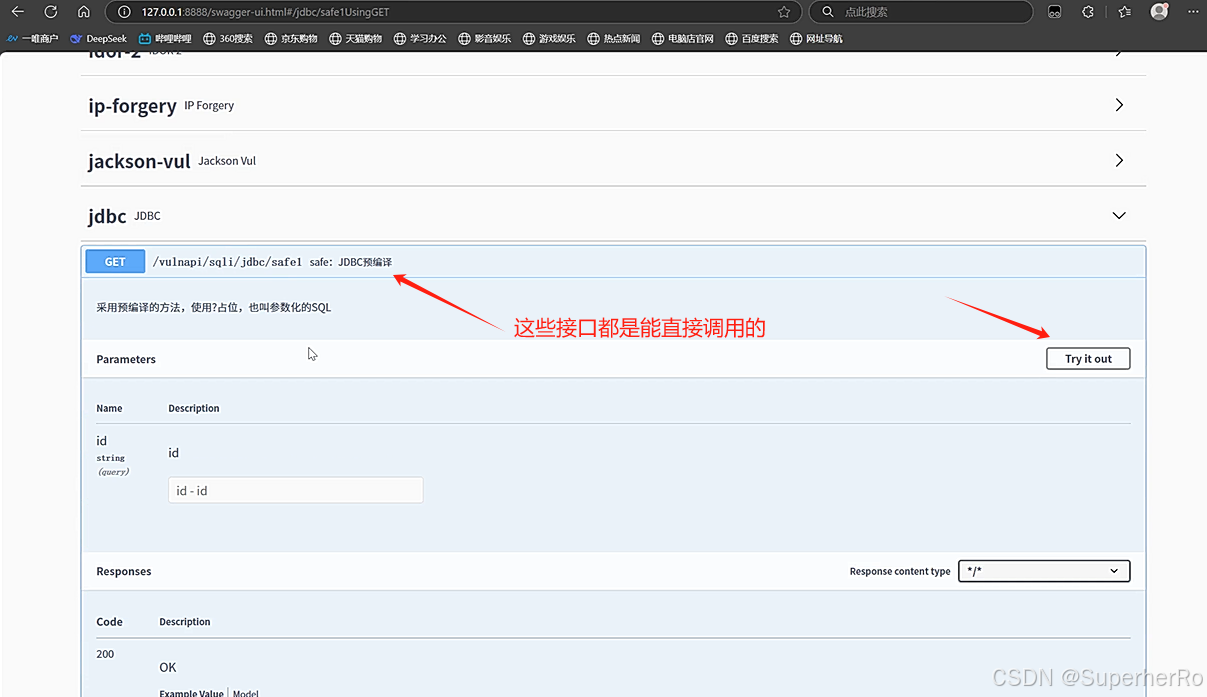1207x697 pixels.
Task: Open the user profile avatar
Action: coord(1159,12)
